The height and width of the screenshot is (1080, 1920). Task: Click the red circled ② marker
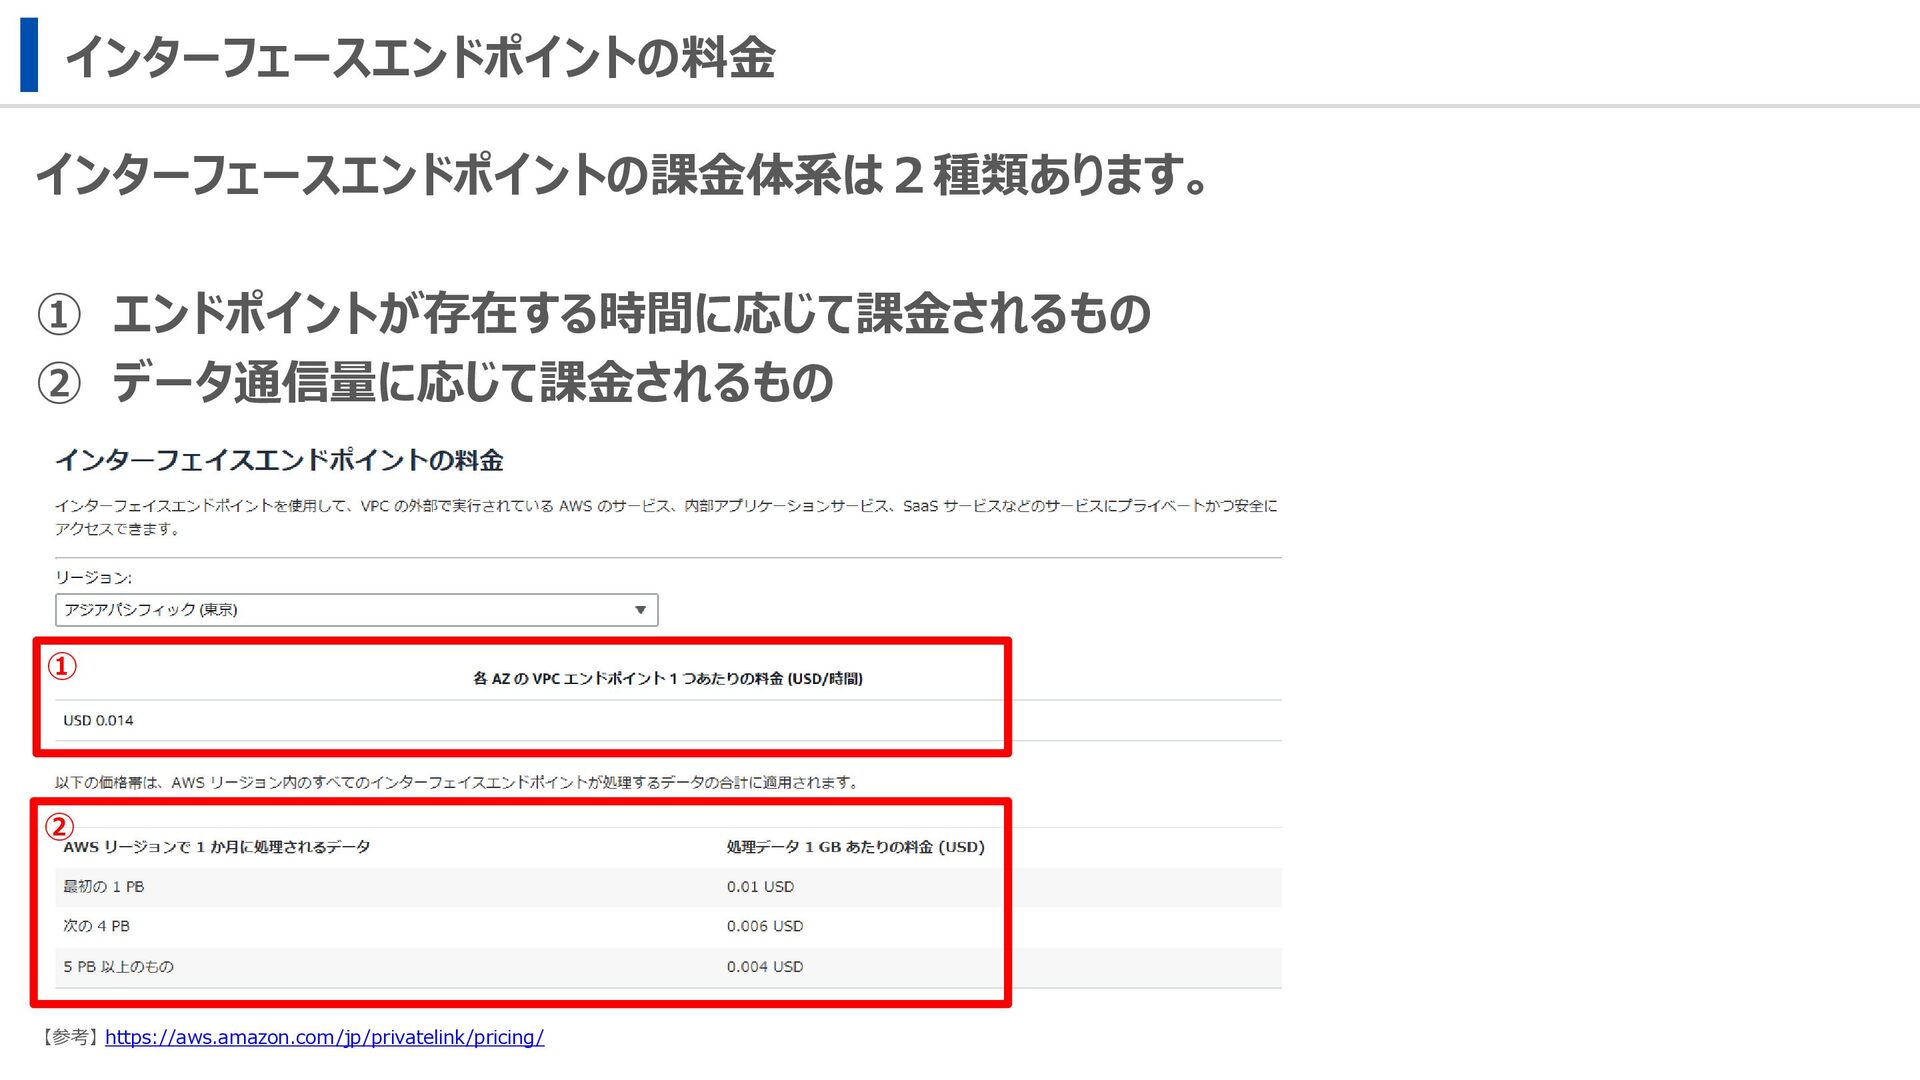tap(59, 826)
